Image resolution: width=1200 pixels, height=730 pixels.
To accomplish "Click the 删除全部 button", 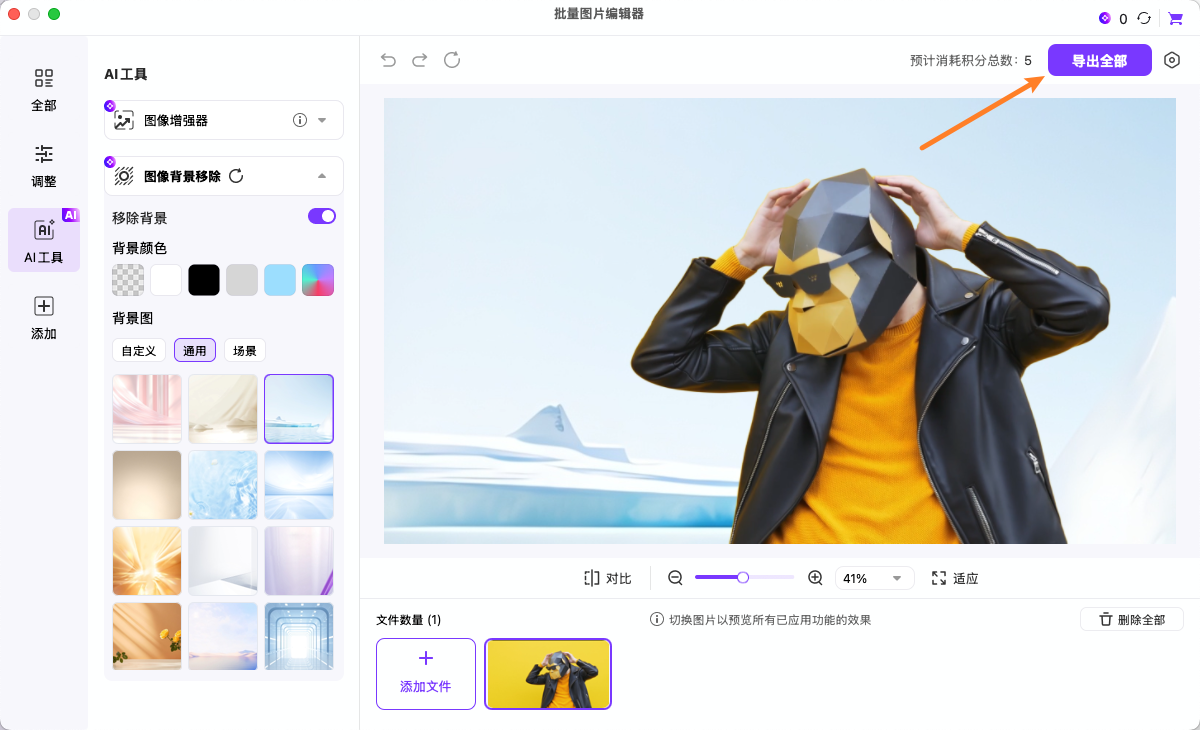I will click(1131, 619).
